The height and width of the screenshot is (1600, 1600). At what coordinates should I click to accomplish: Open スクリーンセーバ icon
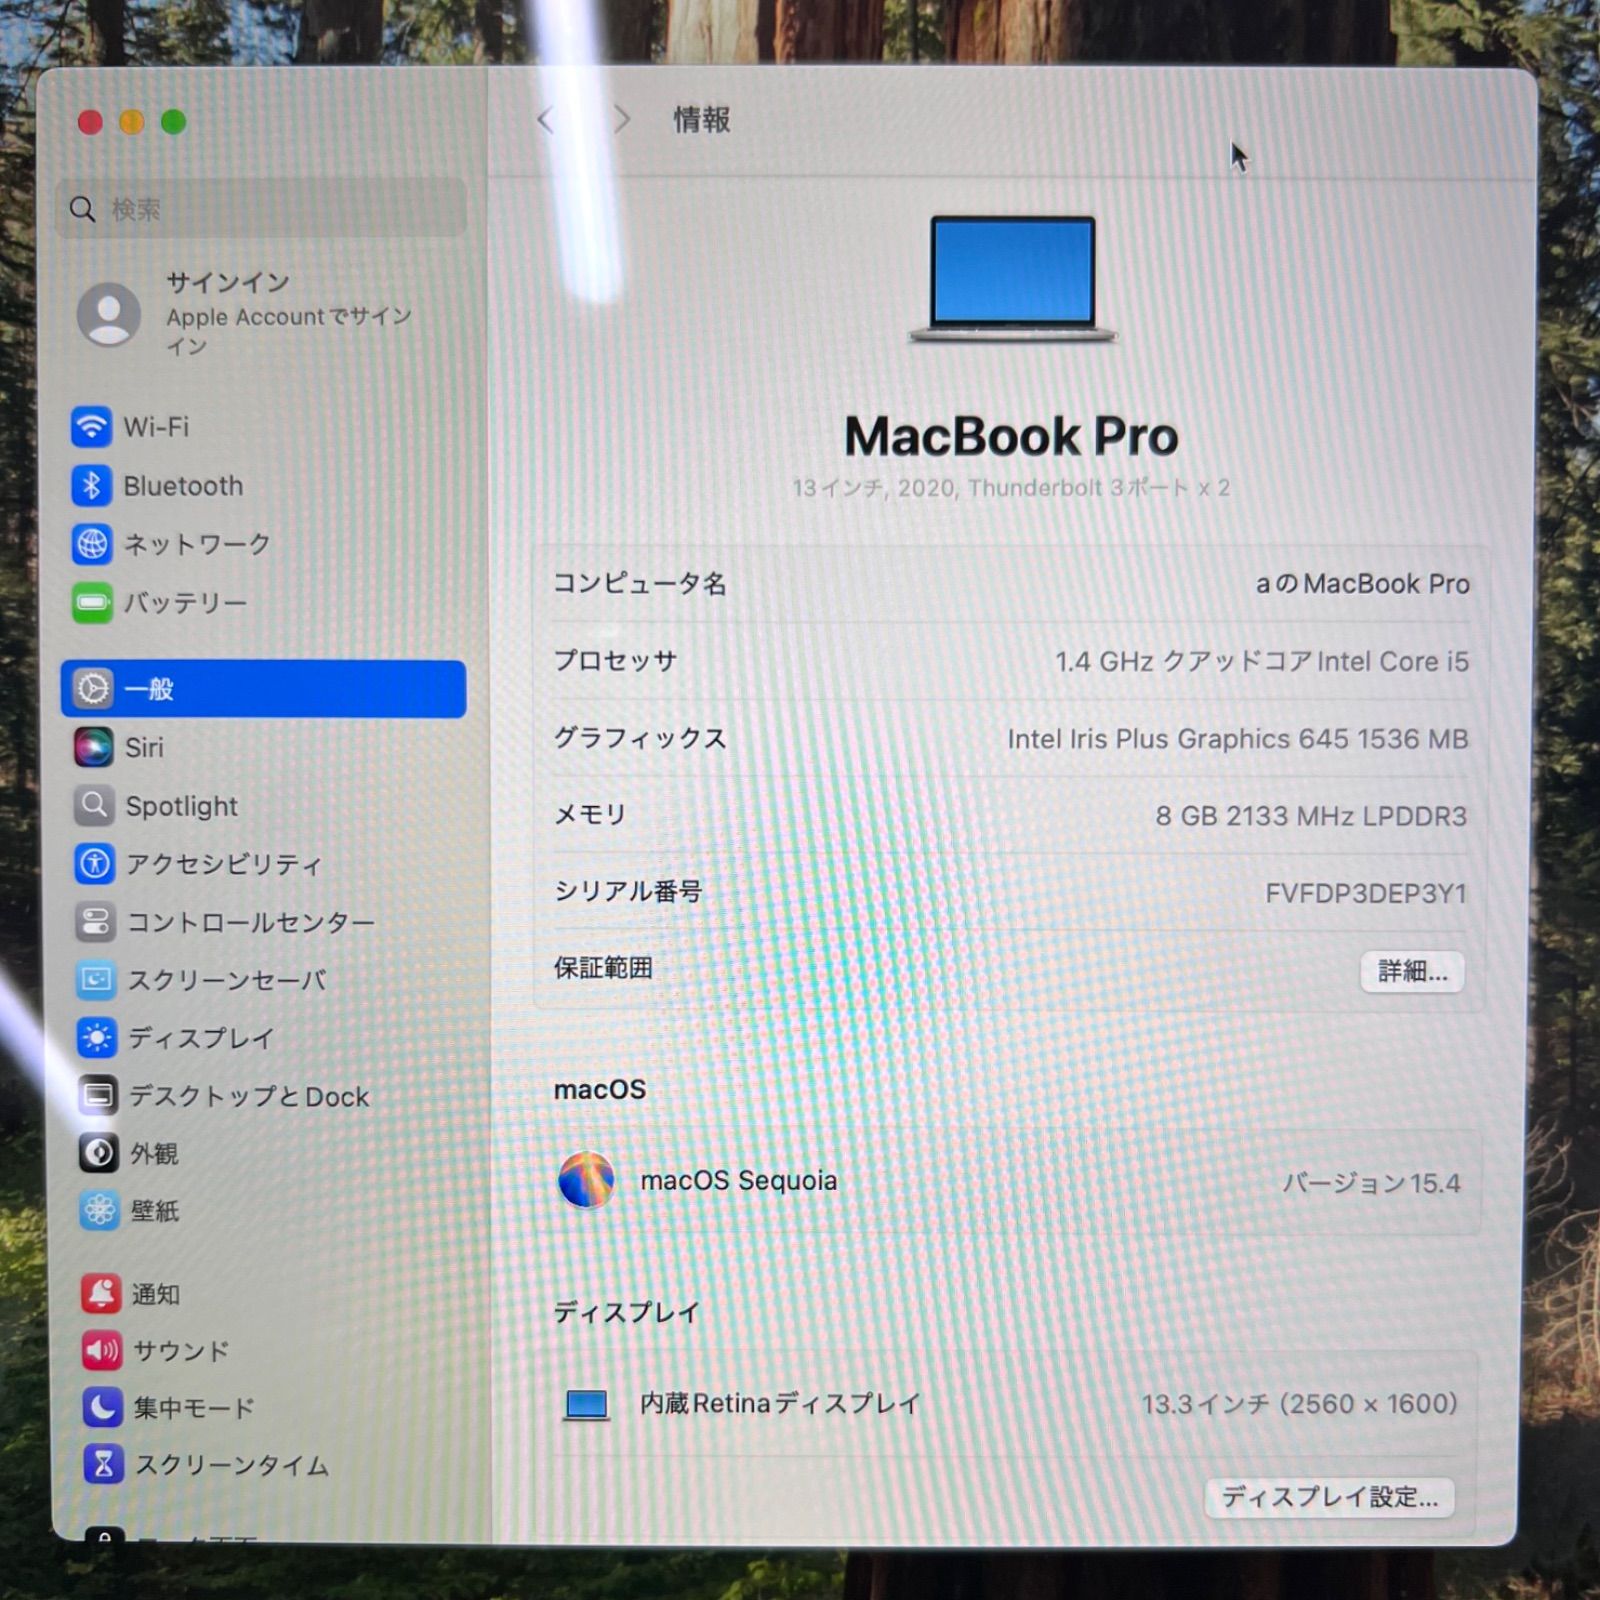click(x=96, y=980)
